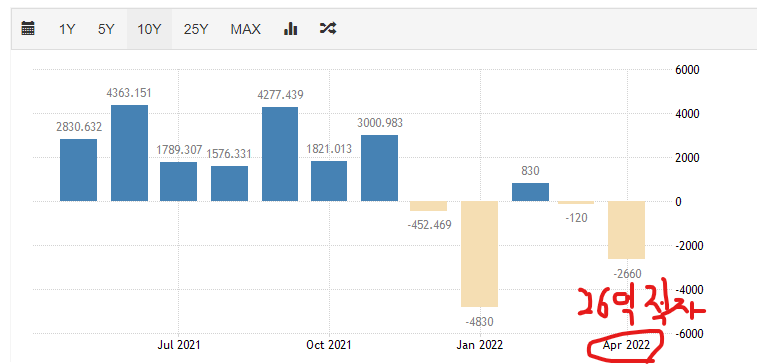Screen dimensions: 757x364
Task: Click the -120 data label
Action: (576, 218)
